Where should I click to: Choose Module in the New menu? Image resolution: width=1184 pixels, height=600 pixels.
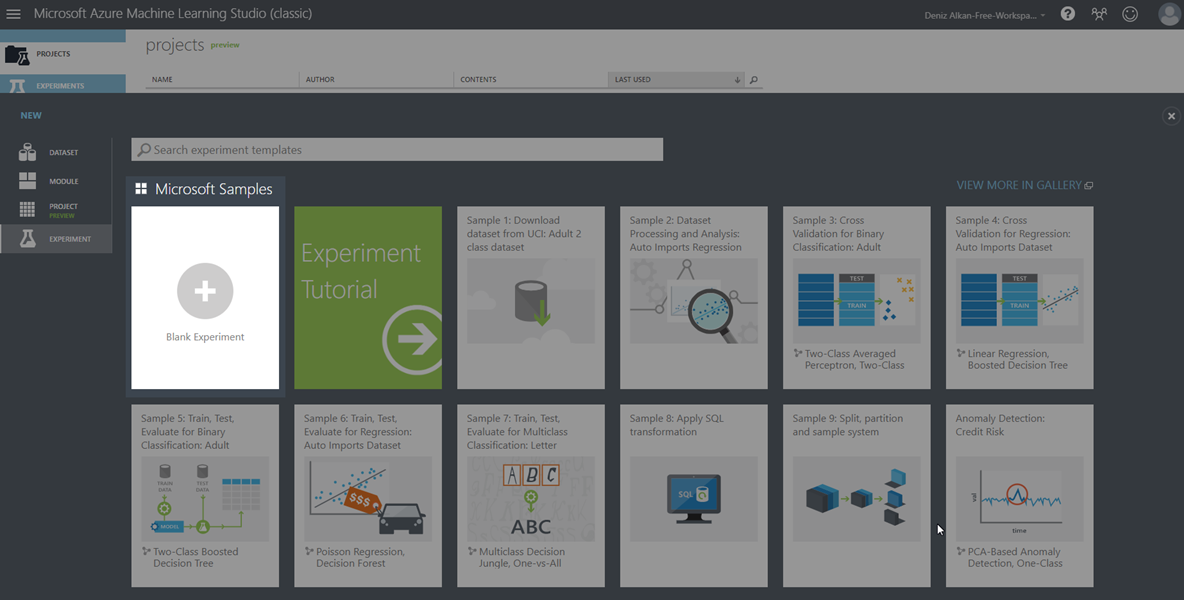(x=57, y=181)
